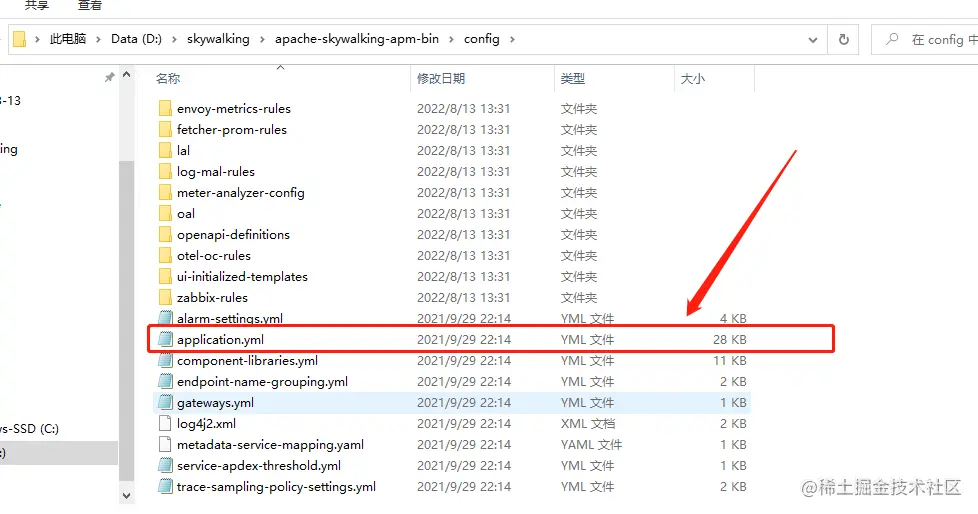
Task: Select the fetcher-prom-rules folder icon
Action: 165,130
